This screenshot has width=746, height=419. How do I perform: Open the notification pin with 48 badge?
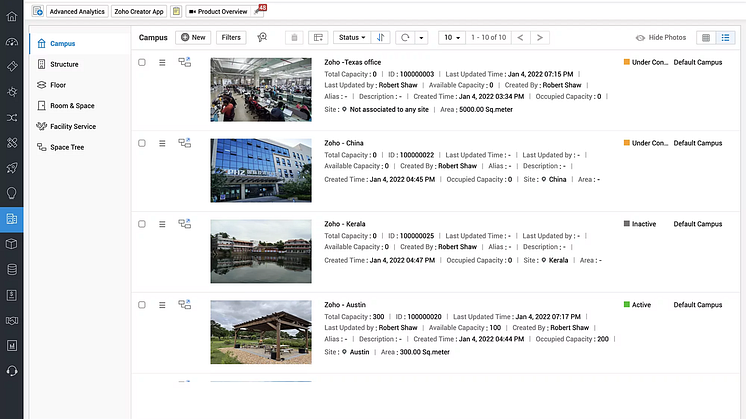(x=260, y=10)
